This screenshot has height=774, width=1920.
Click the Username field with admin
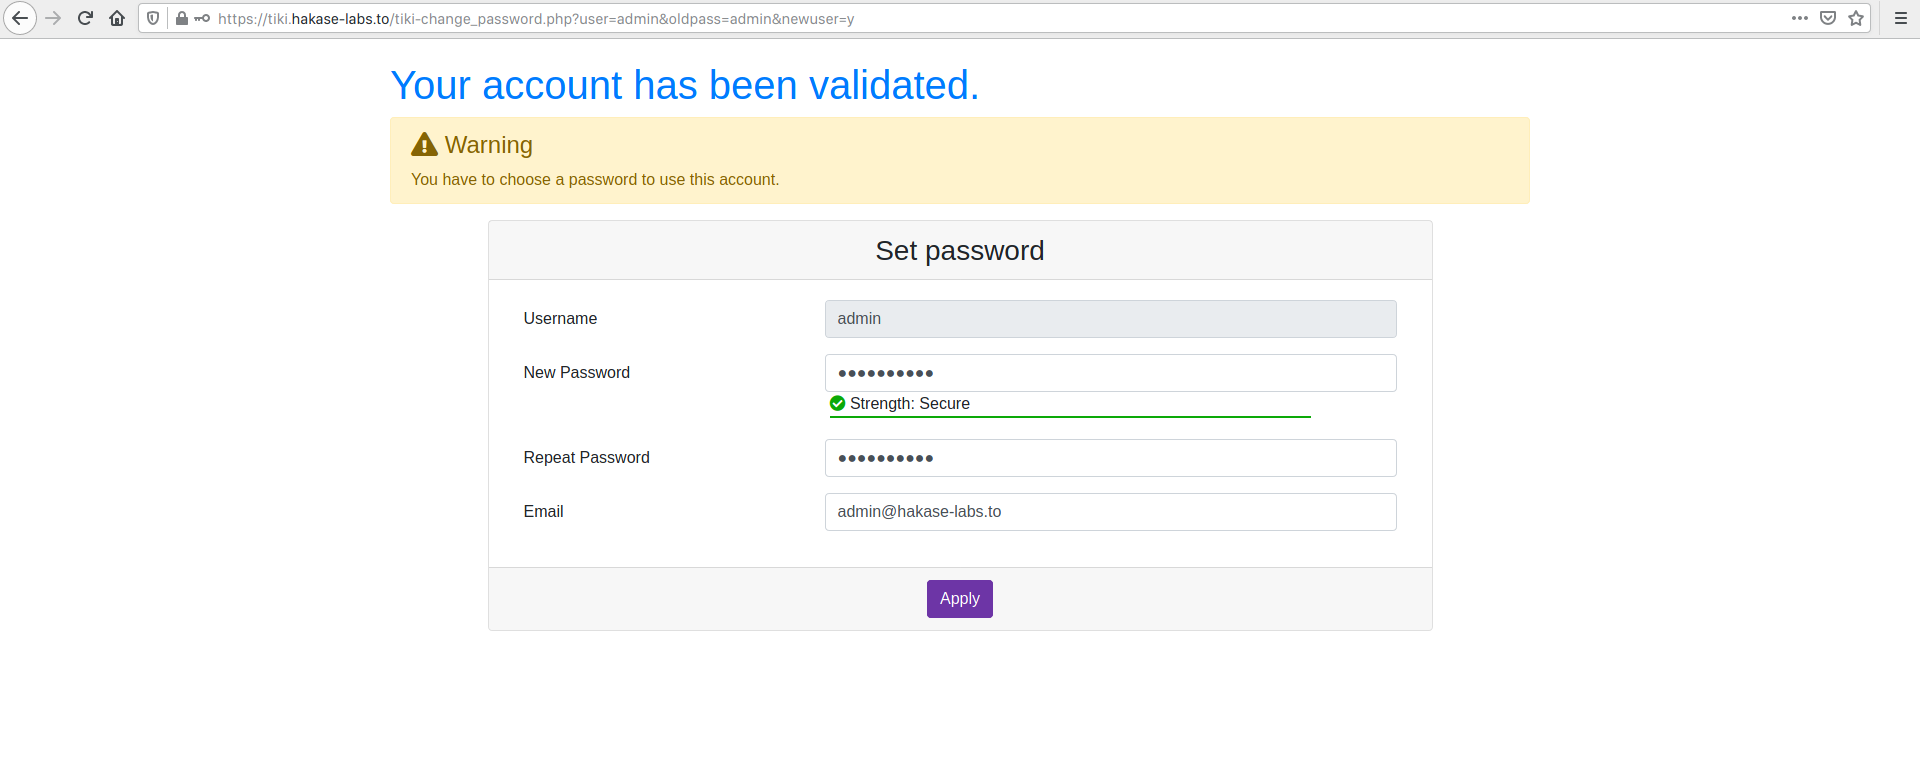pyautogui.click(x=1110, y=319)
